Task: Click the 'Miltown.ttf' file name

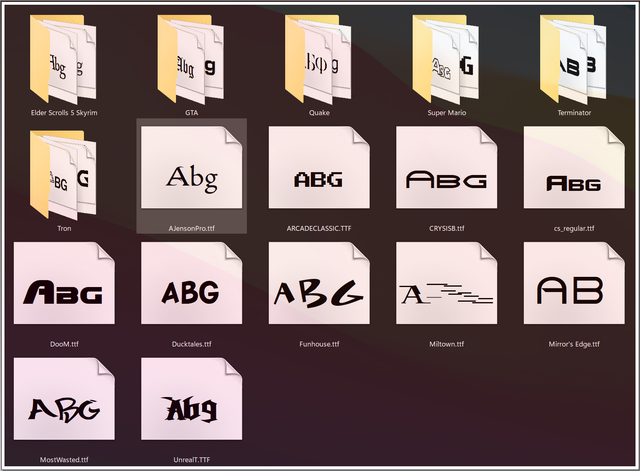Action: coord(447,344)
